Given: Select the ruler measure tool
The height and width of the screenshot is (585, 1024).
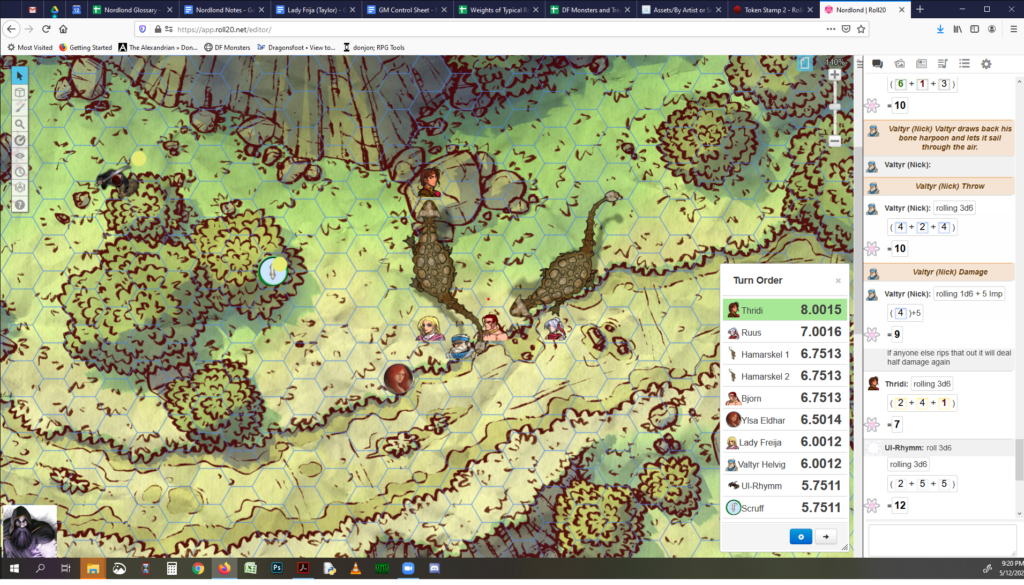Looking at the screenshot, I should tap(20, 140).
